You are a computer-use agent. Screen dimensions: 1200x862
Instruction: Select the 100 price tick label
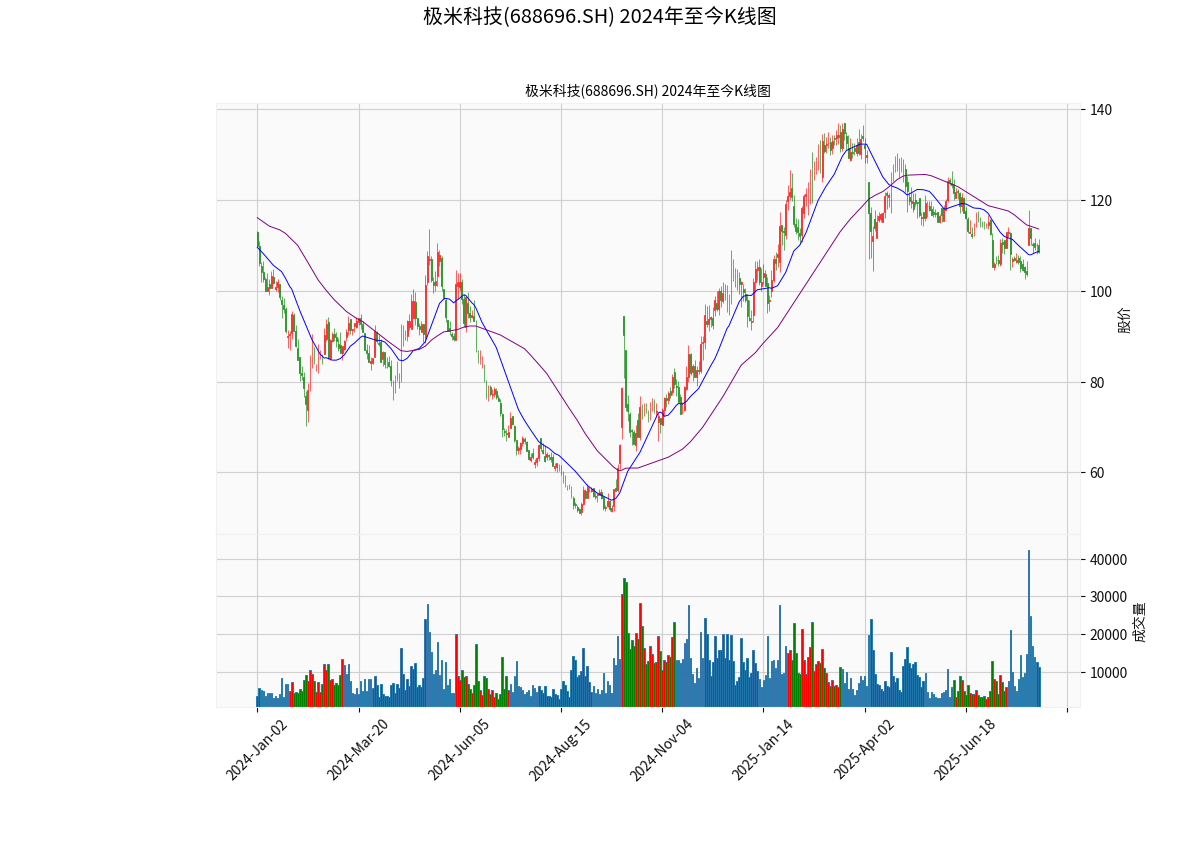coord(1101,292)
